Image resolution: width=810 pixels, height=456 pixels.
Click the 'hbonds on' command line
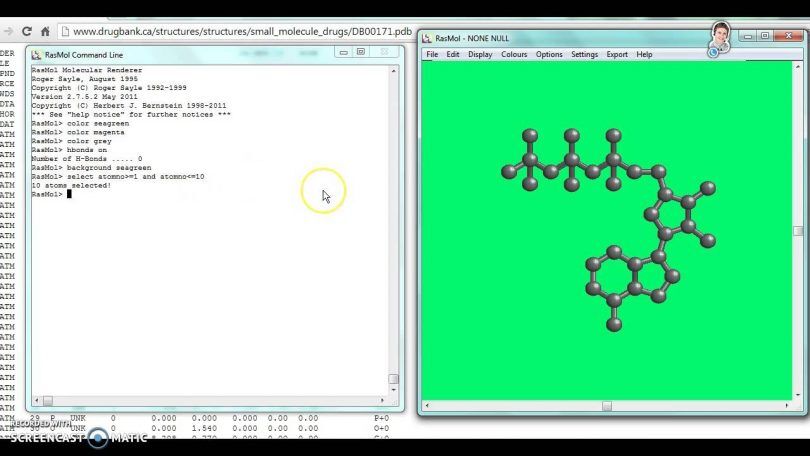[69, 150]
